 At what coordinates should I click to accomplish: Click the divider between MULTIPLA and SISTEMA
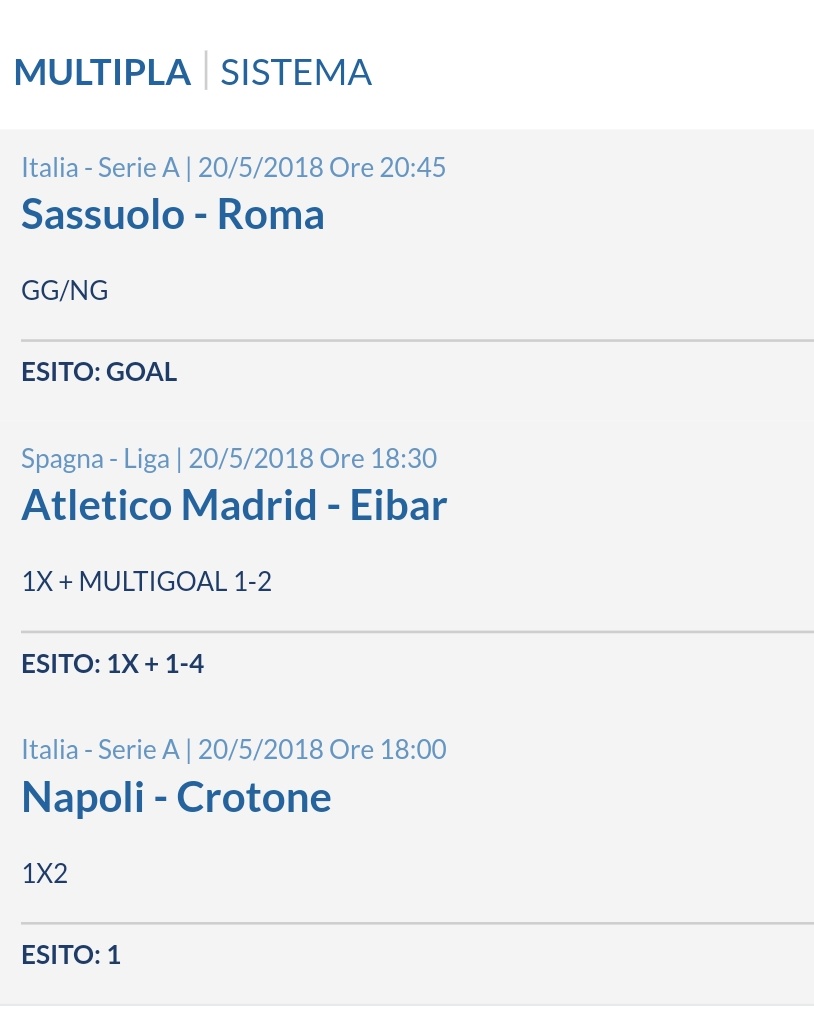[x=206, y=70]
